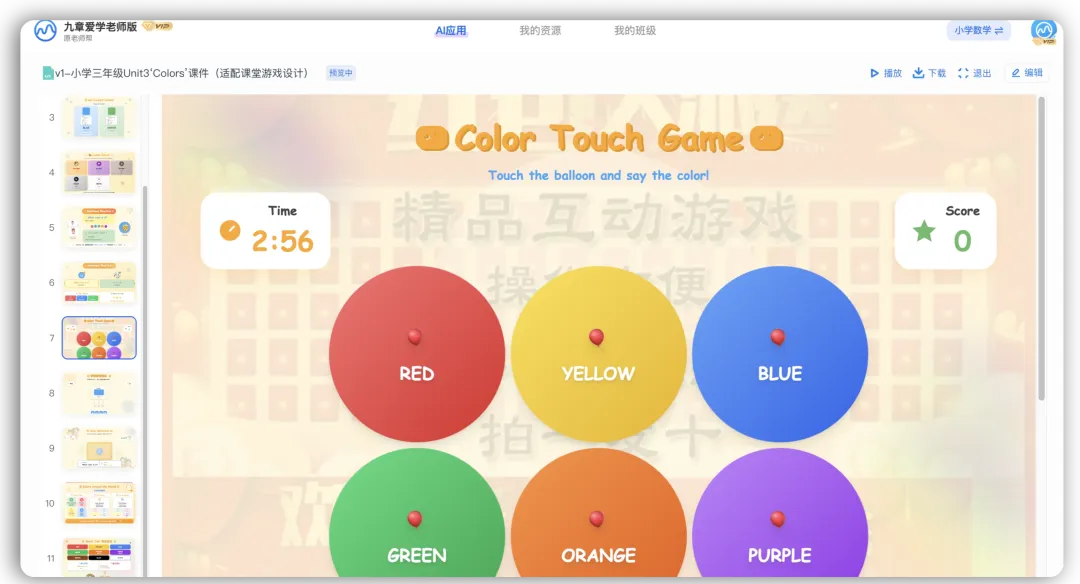Open the AI应用 tab

(450, 30)
